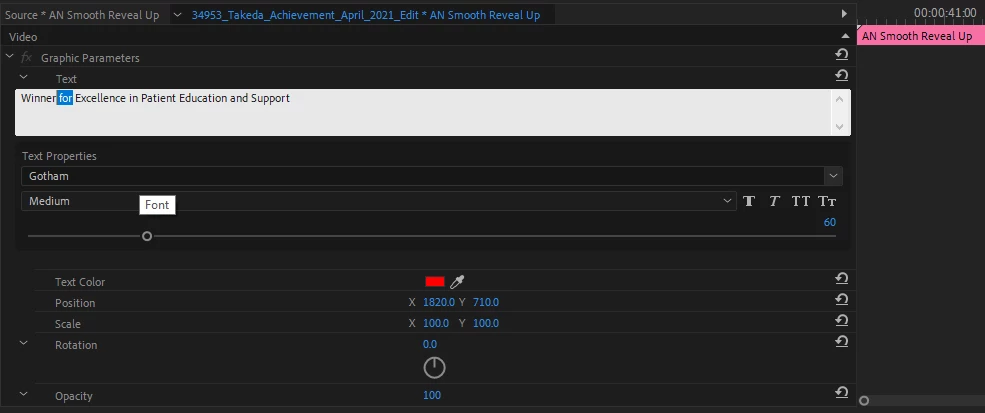The image size is (985, 413).
Task: Click the Scale label
Action: click(67, 324)
